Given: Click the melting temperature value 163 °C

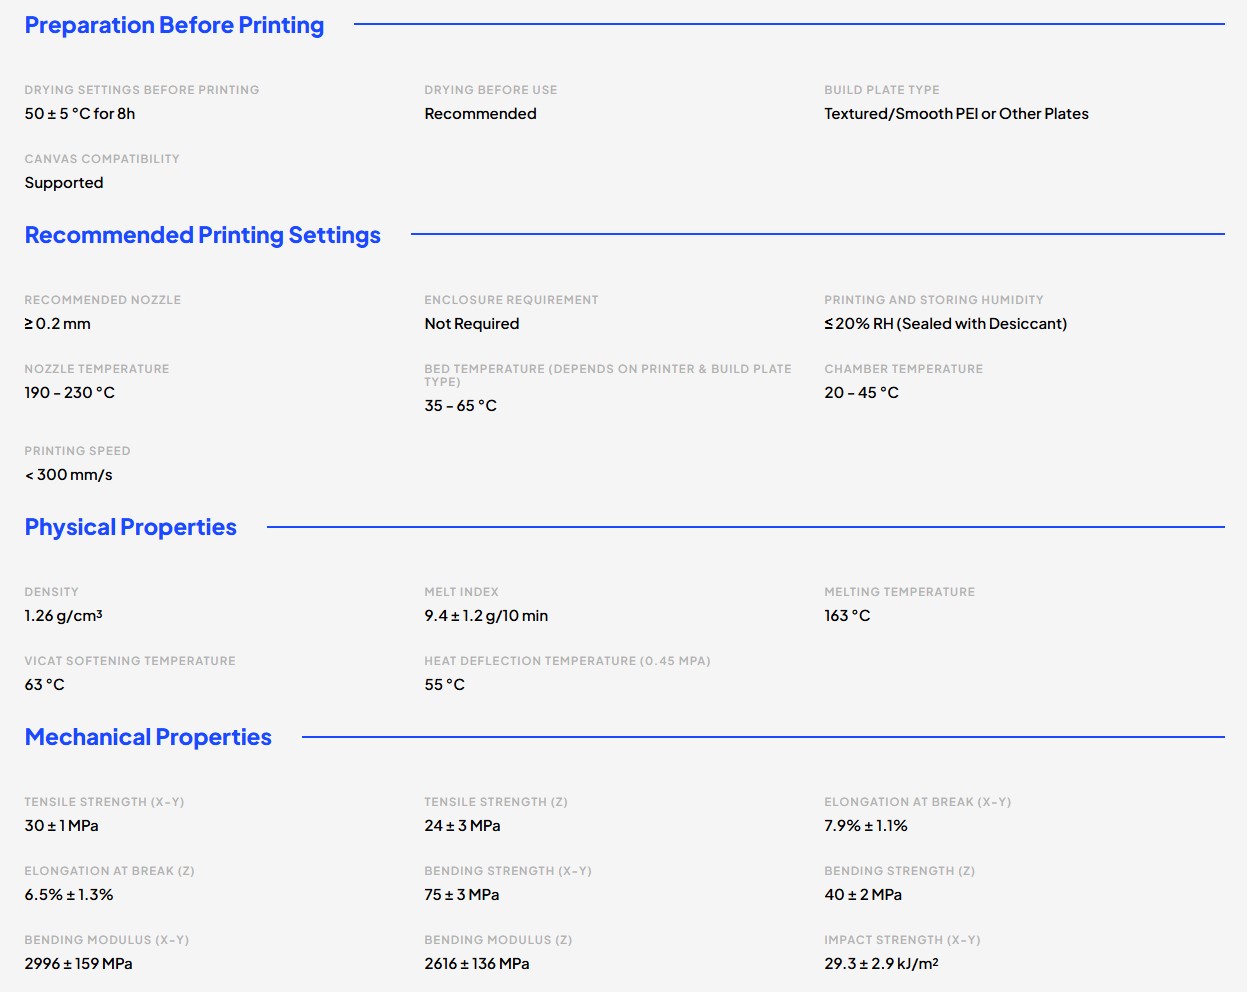Looking at the screenshot, I should [x=847, y=616].
